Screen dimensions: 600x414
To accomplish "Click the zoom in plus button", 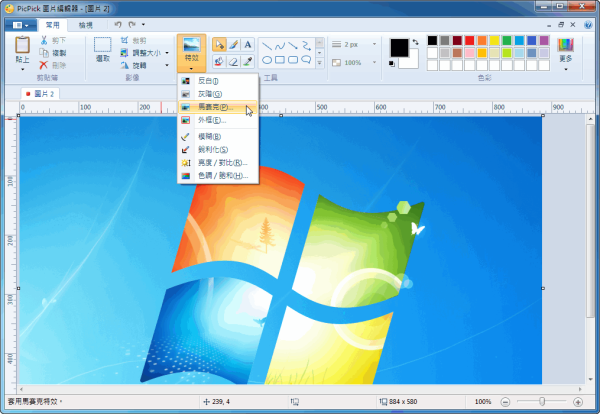I will coord(578,402).
